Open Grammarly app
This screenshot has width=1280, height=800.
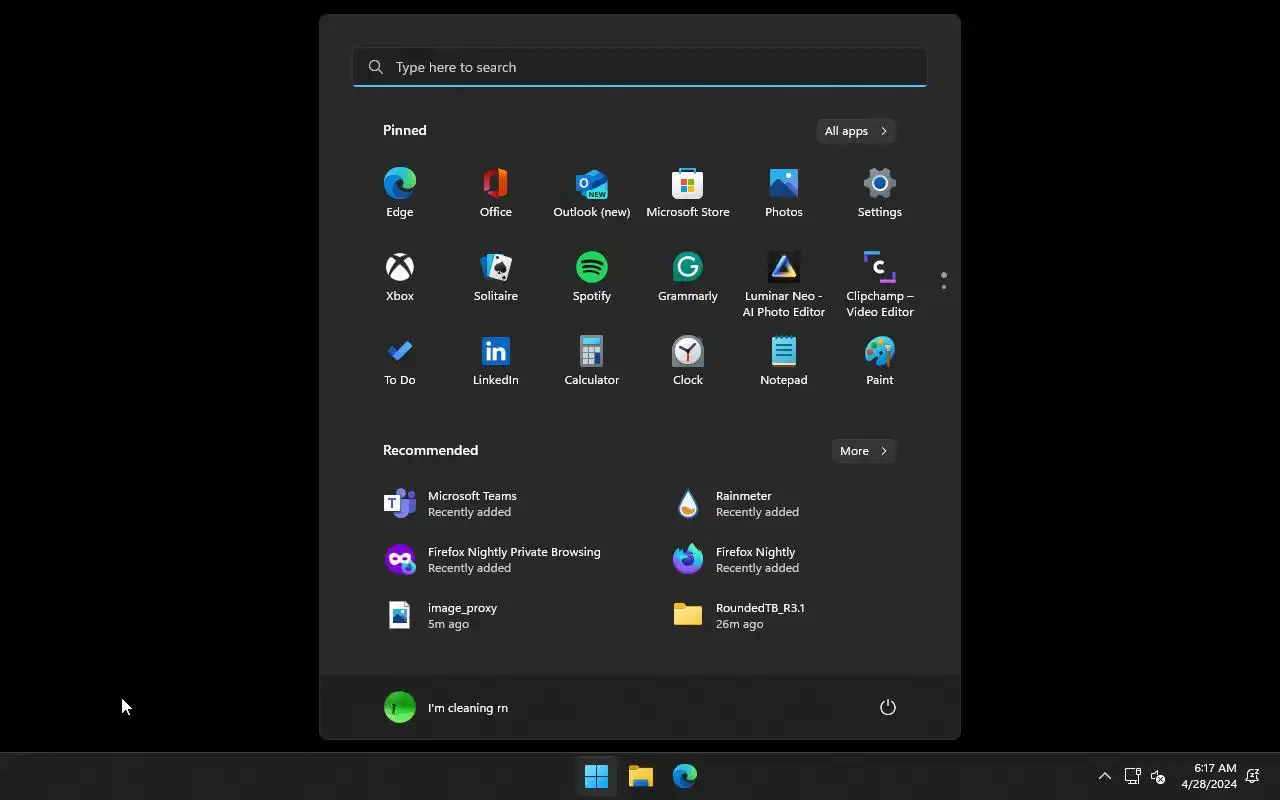pyautogui.click(x=688, y=277)
